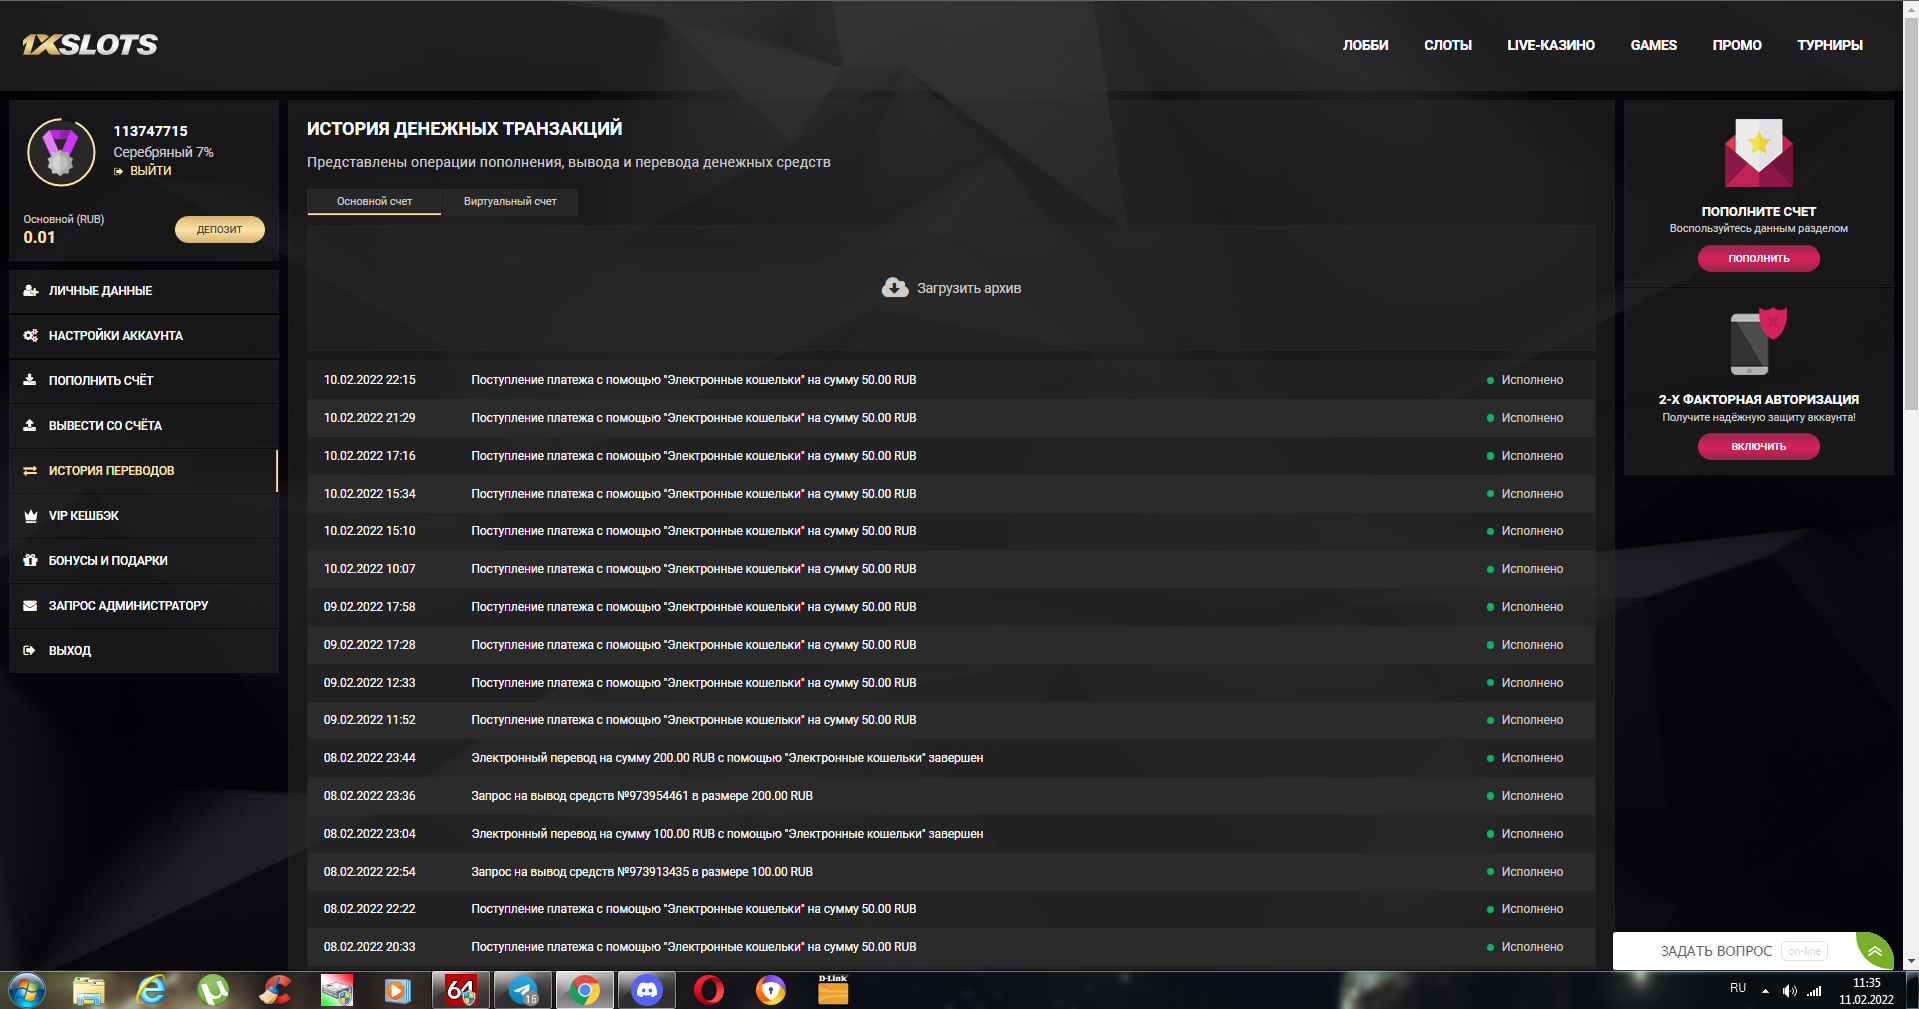
Task: Open Discord from taskbar
Action: pos(647,991)
